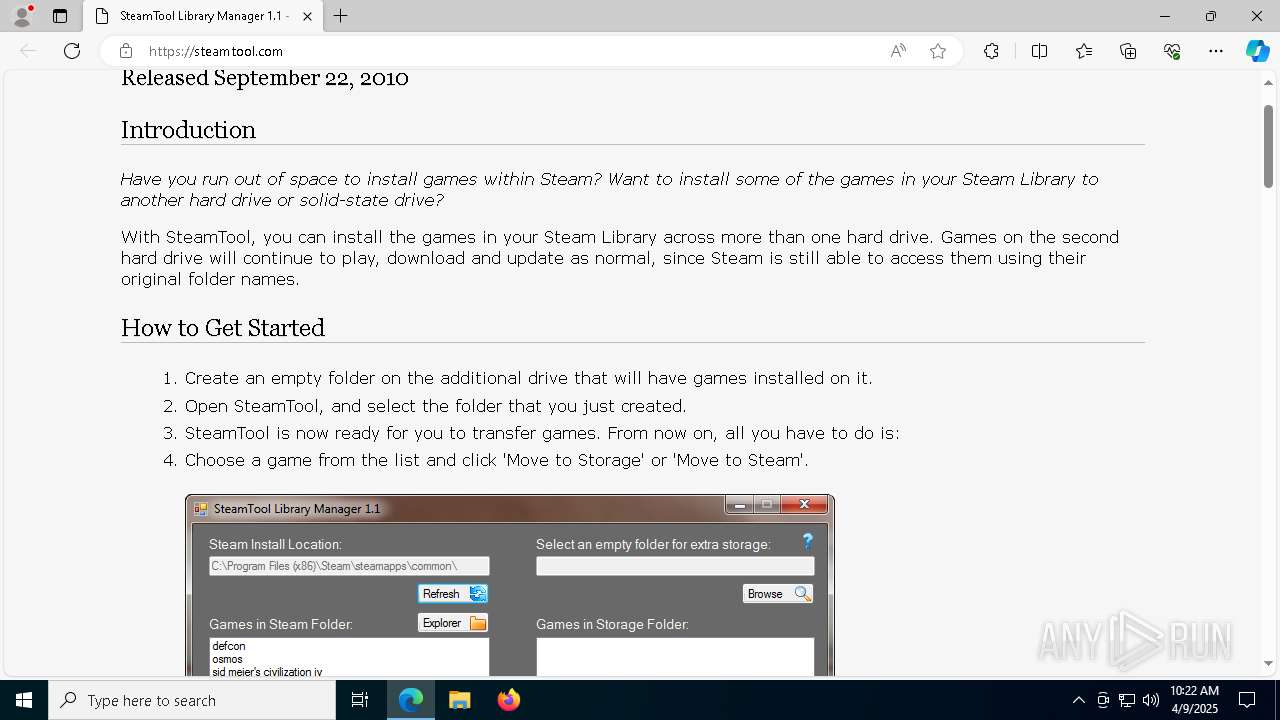Viewport: 1280px width, 720px height.
Task: Select 'defcon' in the games list
Action: (x=229, y=646)
